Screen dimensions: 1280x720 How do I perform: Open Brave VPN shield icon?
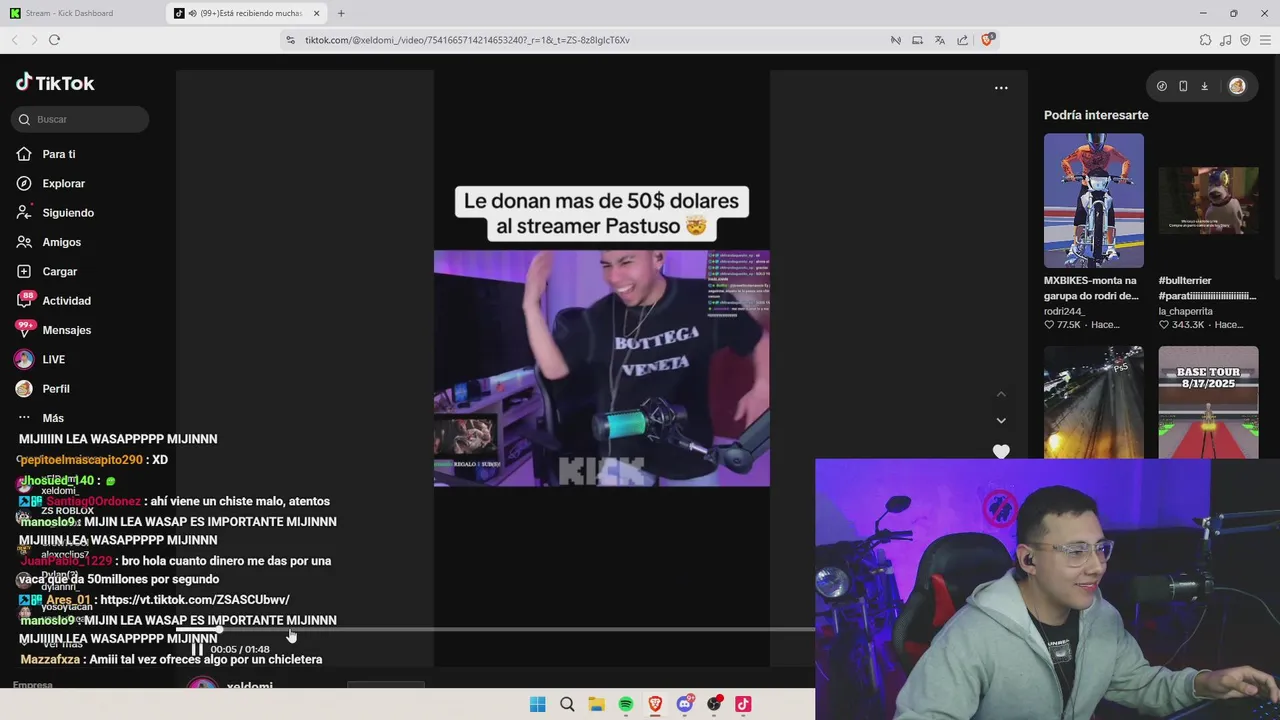1245,40
